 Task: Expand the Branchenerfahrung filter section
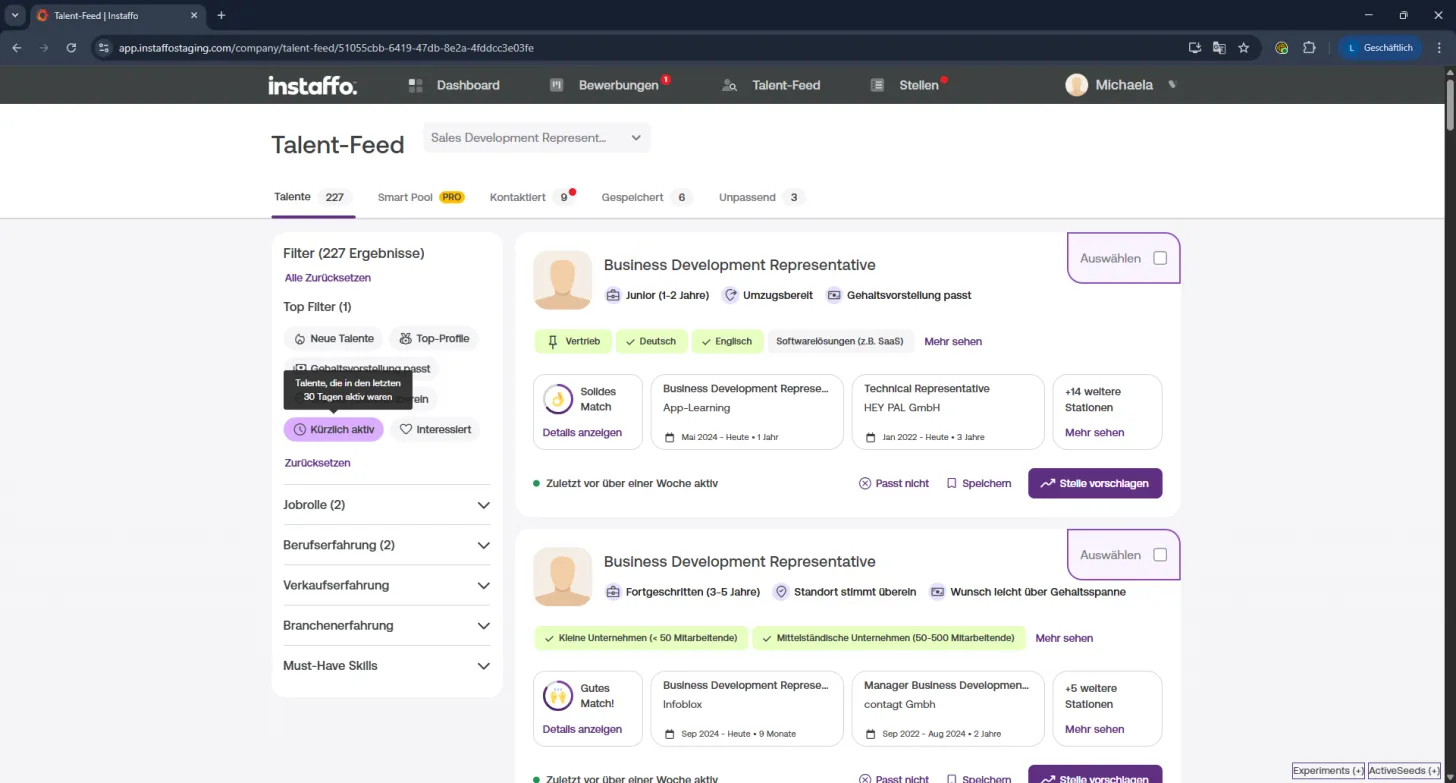(x=387, y=625)
